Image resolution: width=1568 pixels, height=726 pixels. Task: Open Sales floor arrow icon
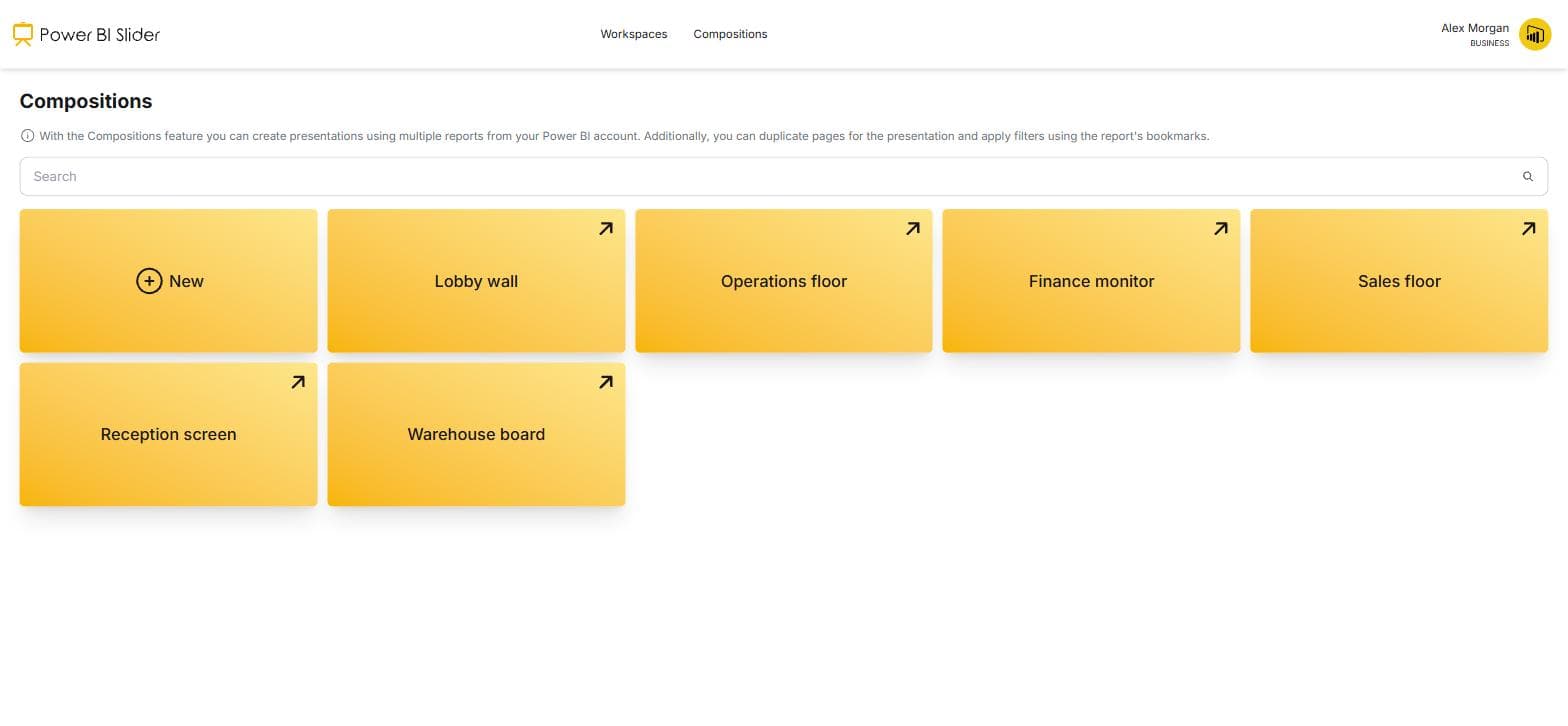coord(1528,229)
